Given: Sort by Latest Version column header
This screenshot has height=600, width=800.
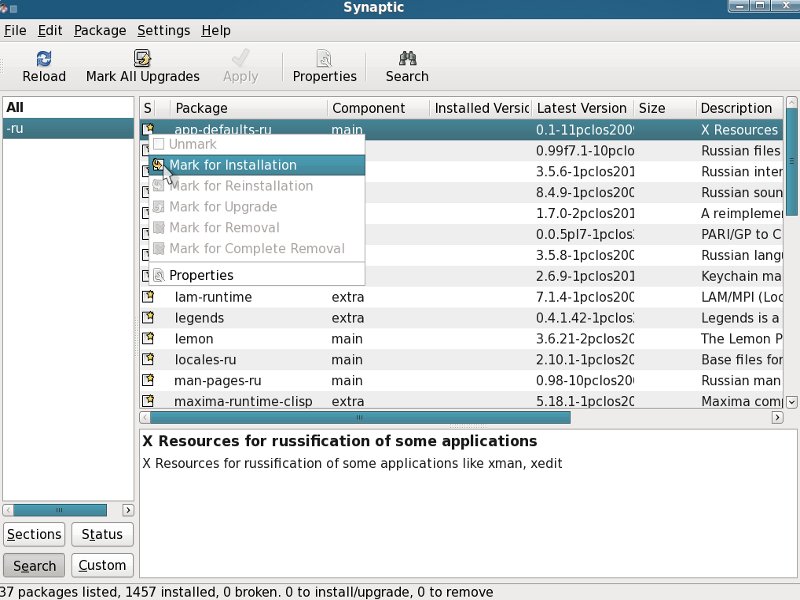Looking at the screenshot, I should click(581, 108).
